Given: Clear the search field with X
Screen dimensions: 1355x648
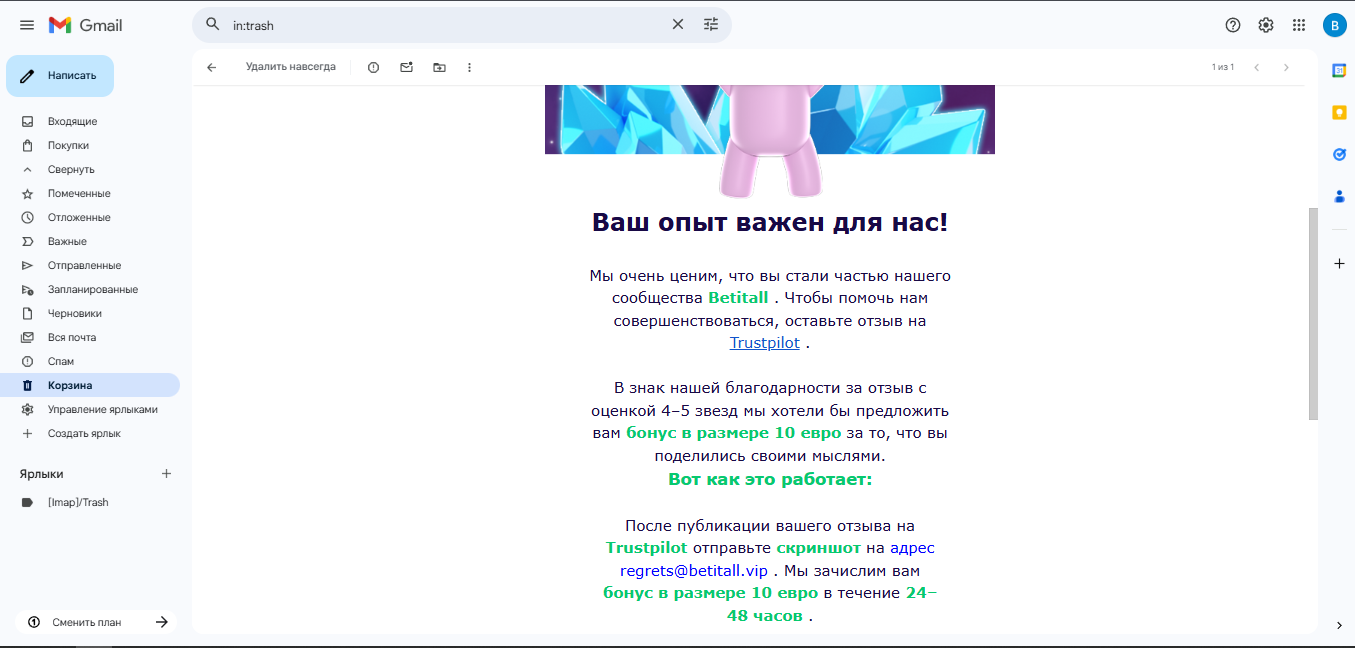Looking at the screenshot, I should [x=677, y=25].
